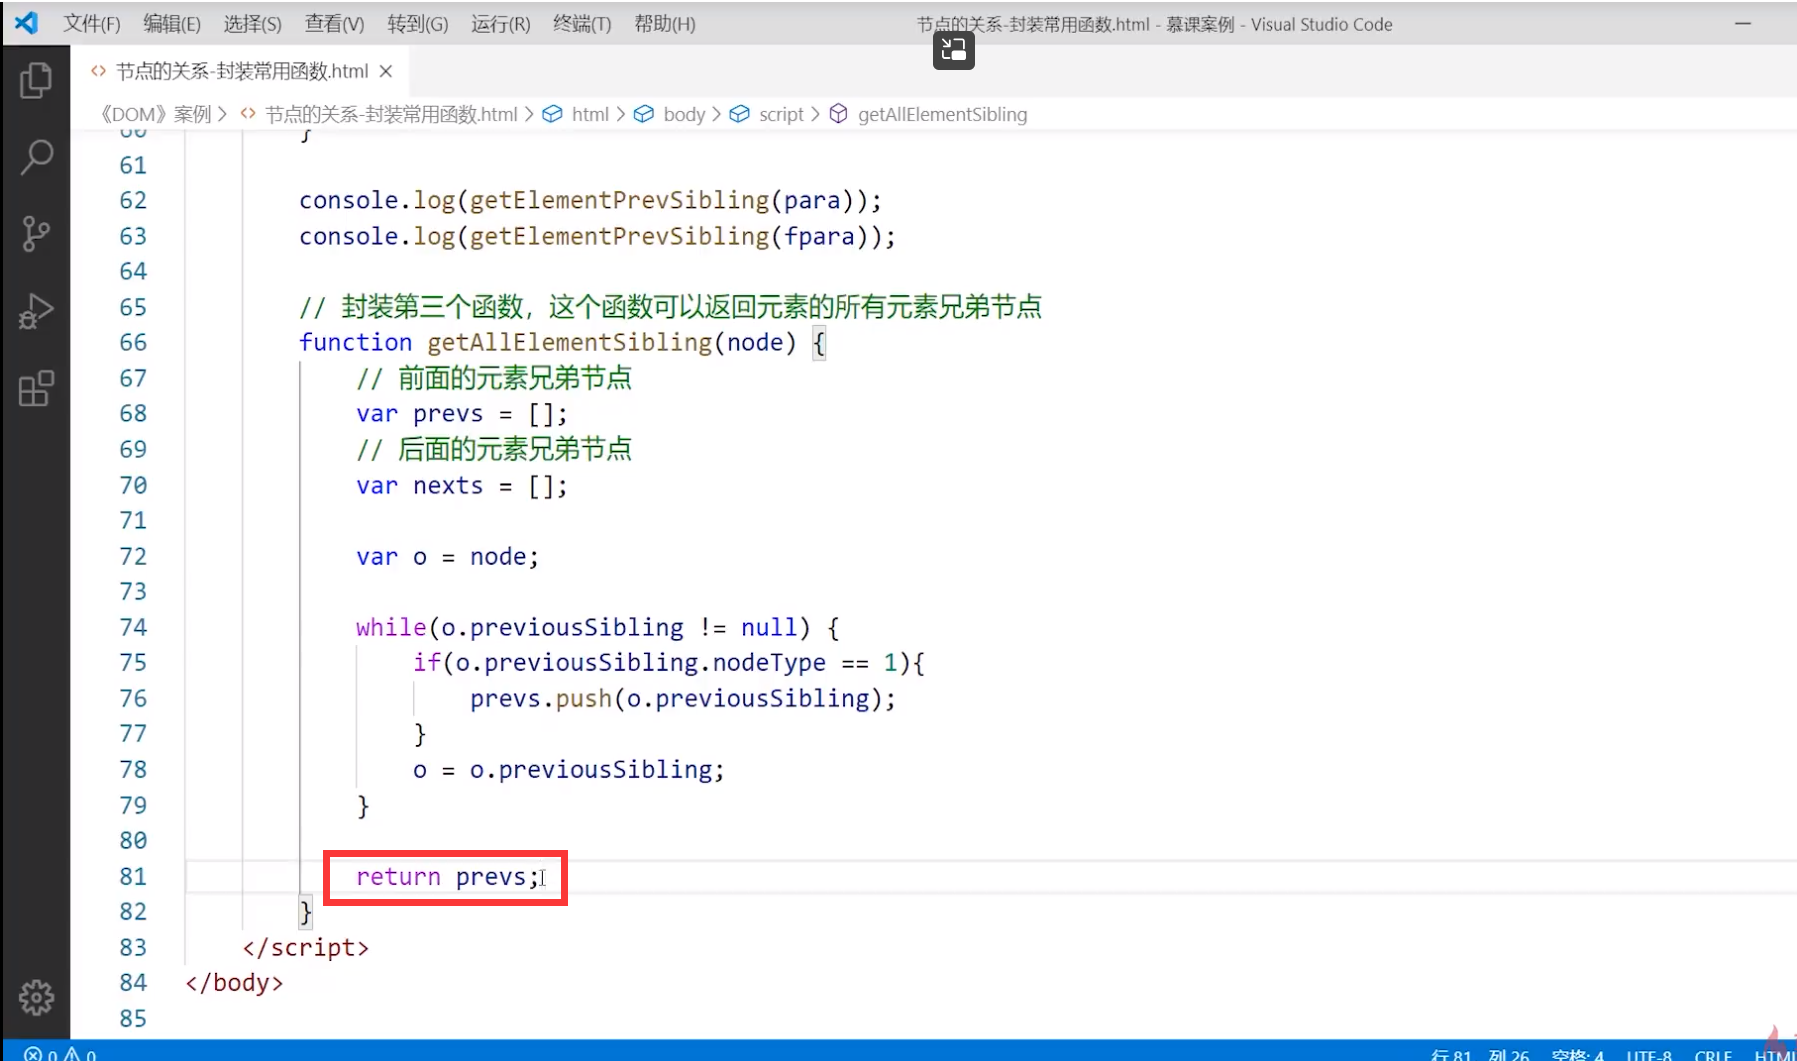The image size is (1797, 1061).
Task: Click the return prevs; statement
Action: (447, 876)
